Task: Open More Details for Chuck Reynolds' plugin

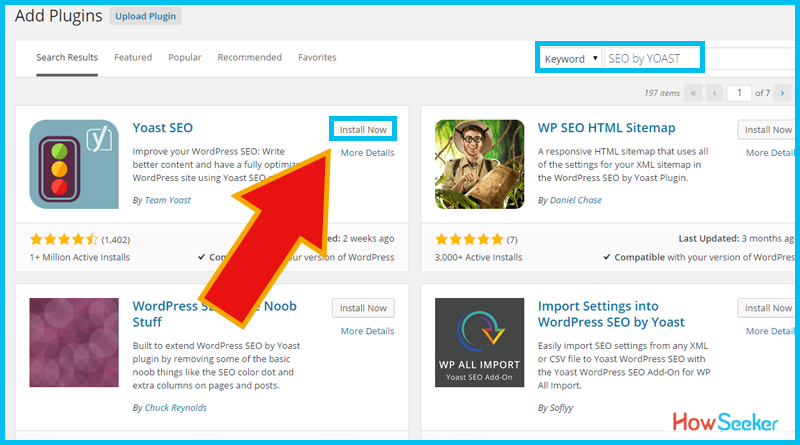Action: tap(367, 331)
